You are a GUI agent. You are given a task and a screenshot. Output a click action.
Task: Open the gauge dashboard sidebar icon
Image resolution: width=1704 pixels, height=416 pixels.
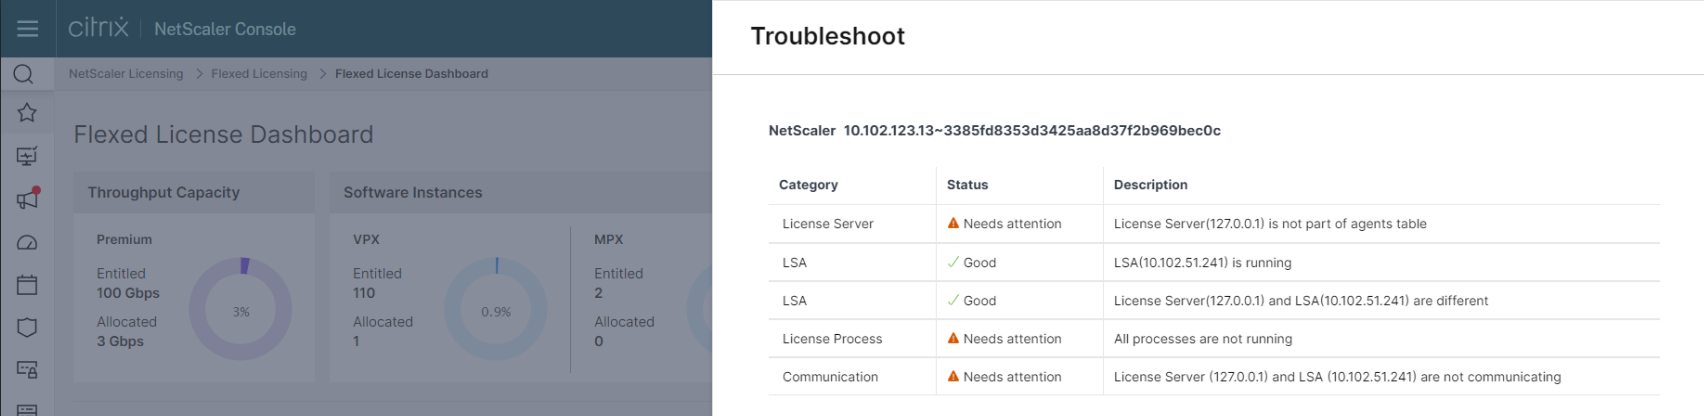[x=27, y=242]
